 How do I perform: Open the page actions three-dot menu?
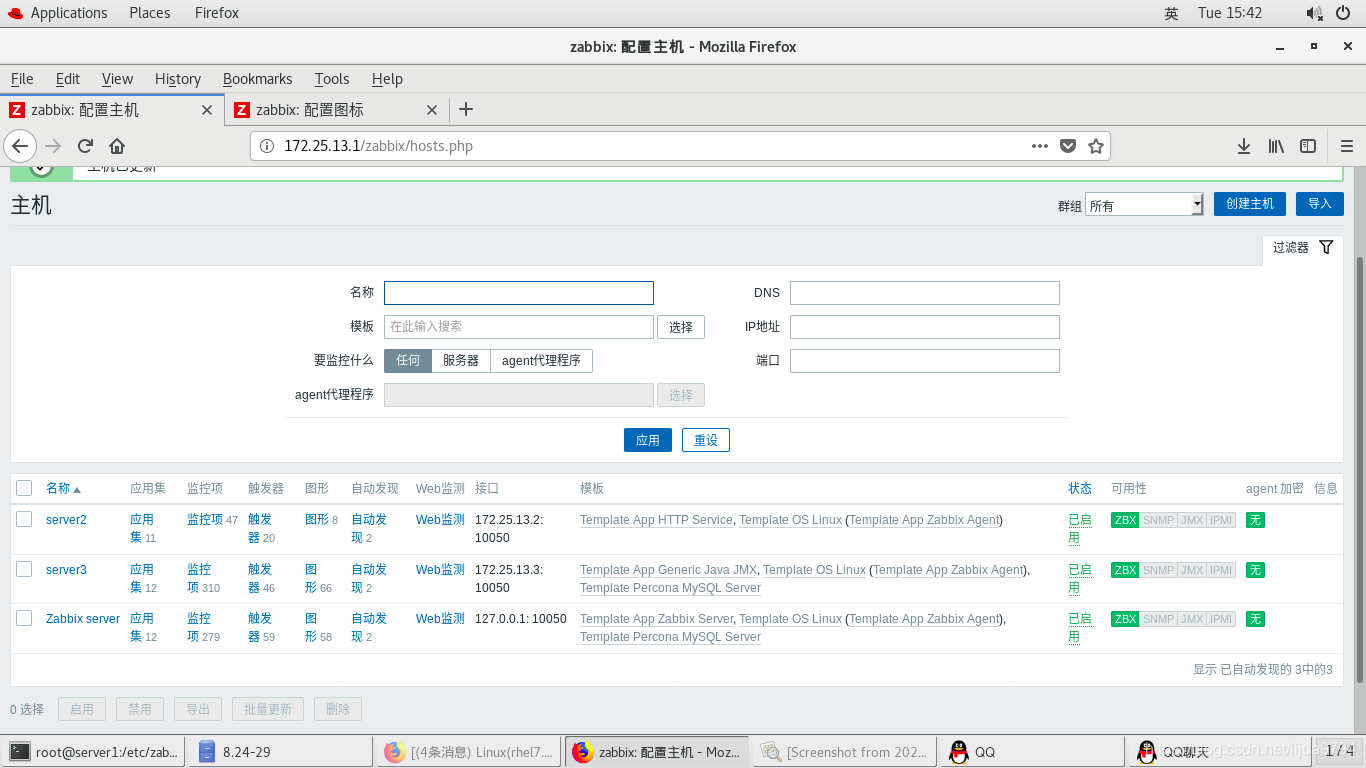(x=1040, y=146)
